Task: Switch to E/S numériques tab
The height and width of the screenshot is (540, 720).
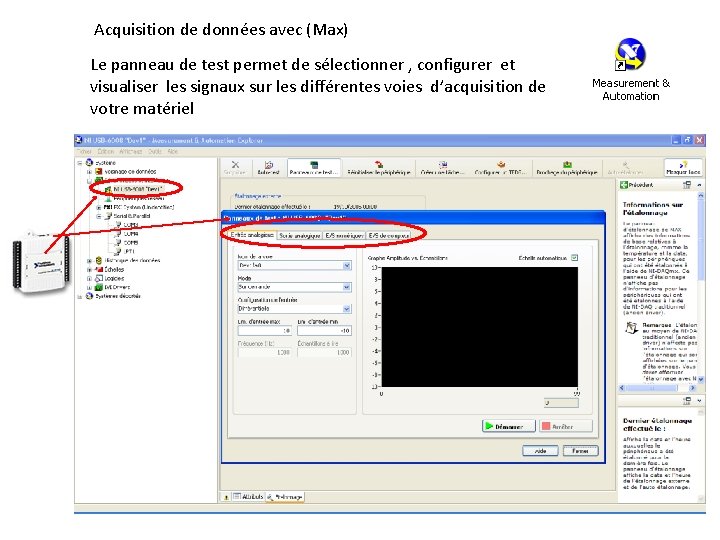Action: coord(344,235)
